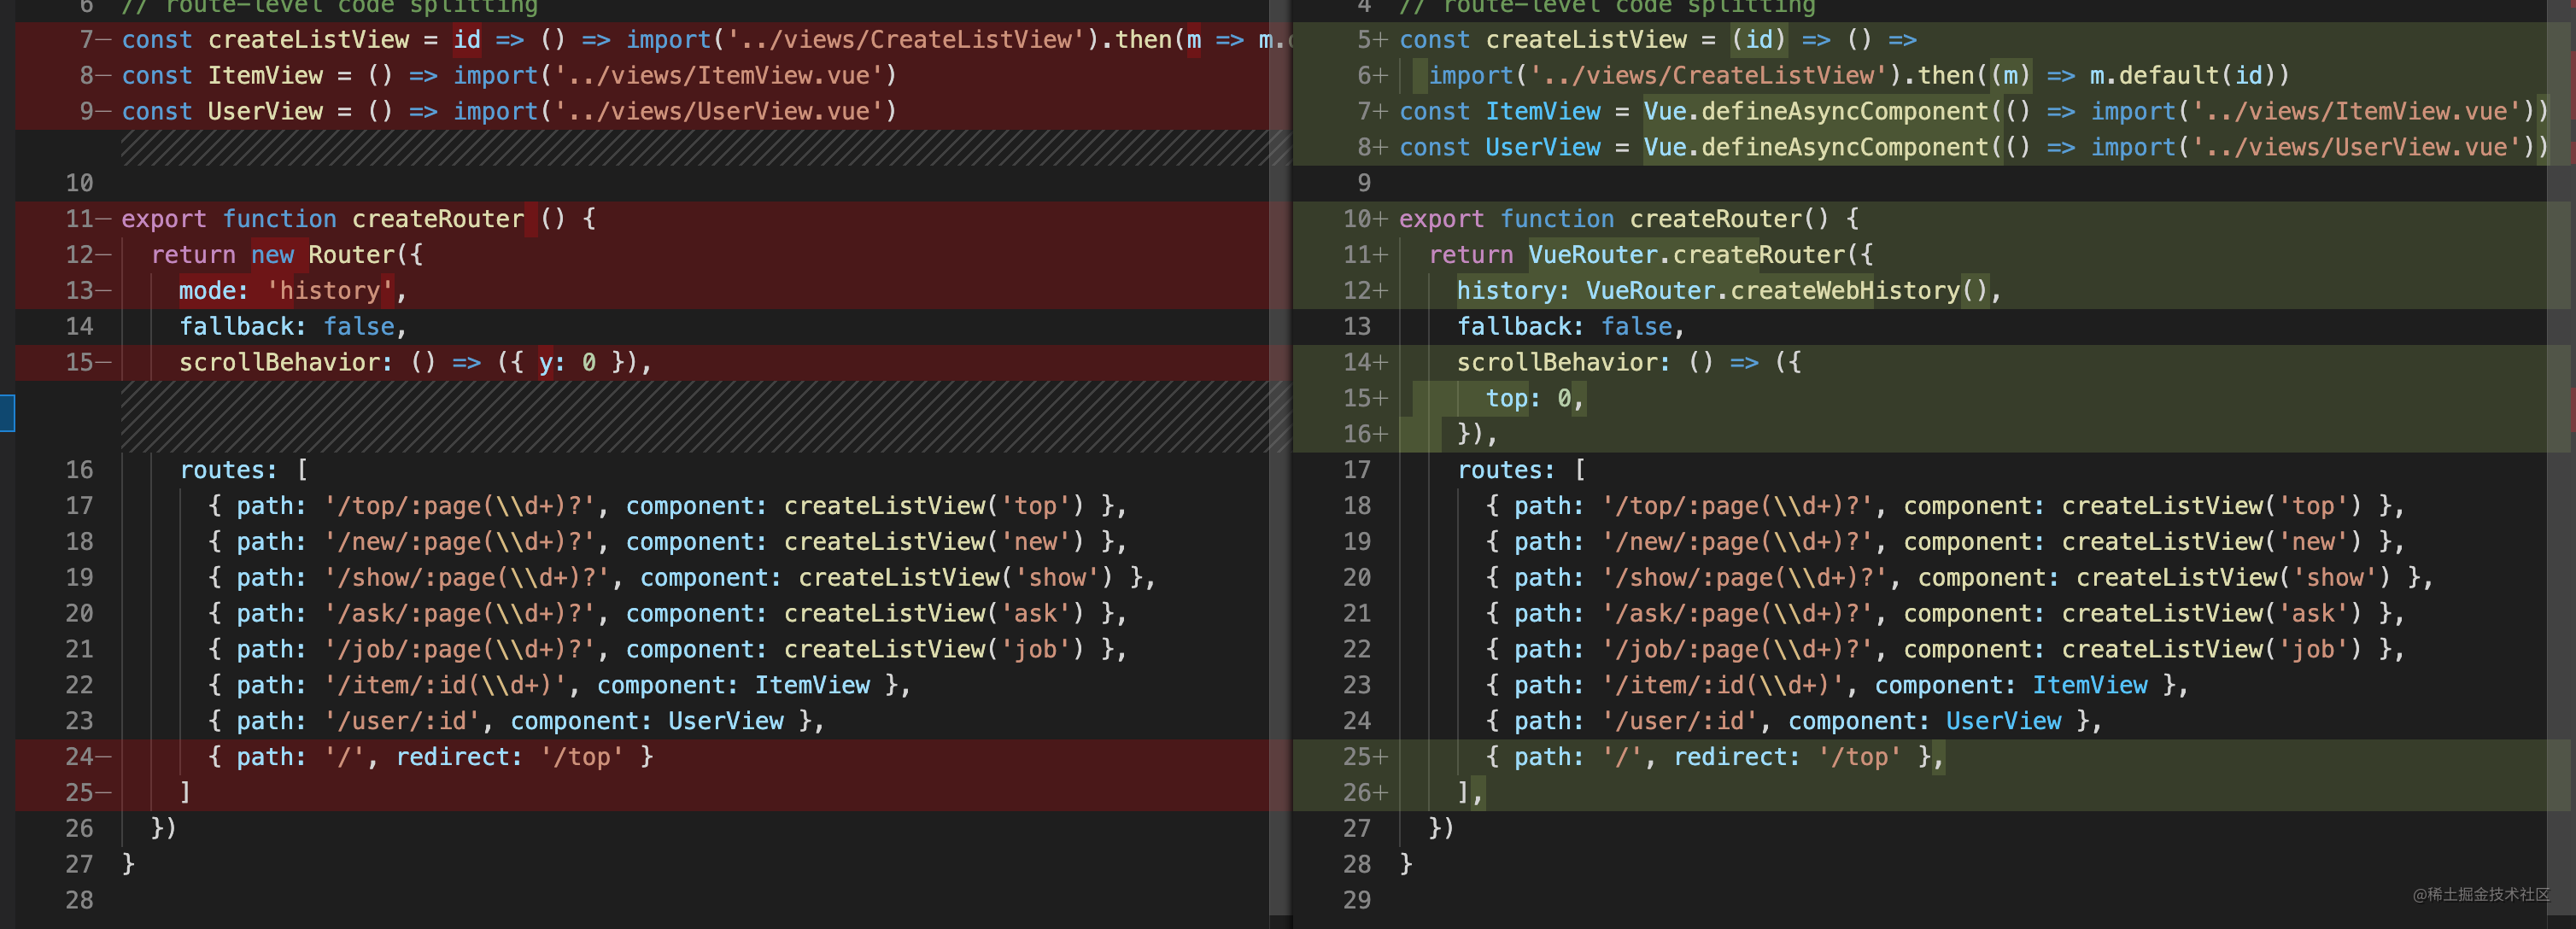Click 'UserView' component in right routes list
This screenshot has width=2576, height=929.
pos(2003,721)
